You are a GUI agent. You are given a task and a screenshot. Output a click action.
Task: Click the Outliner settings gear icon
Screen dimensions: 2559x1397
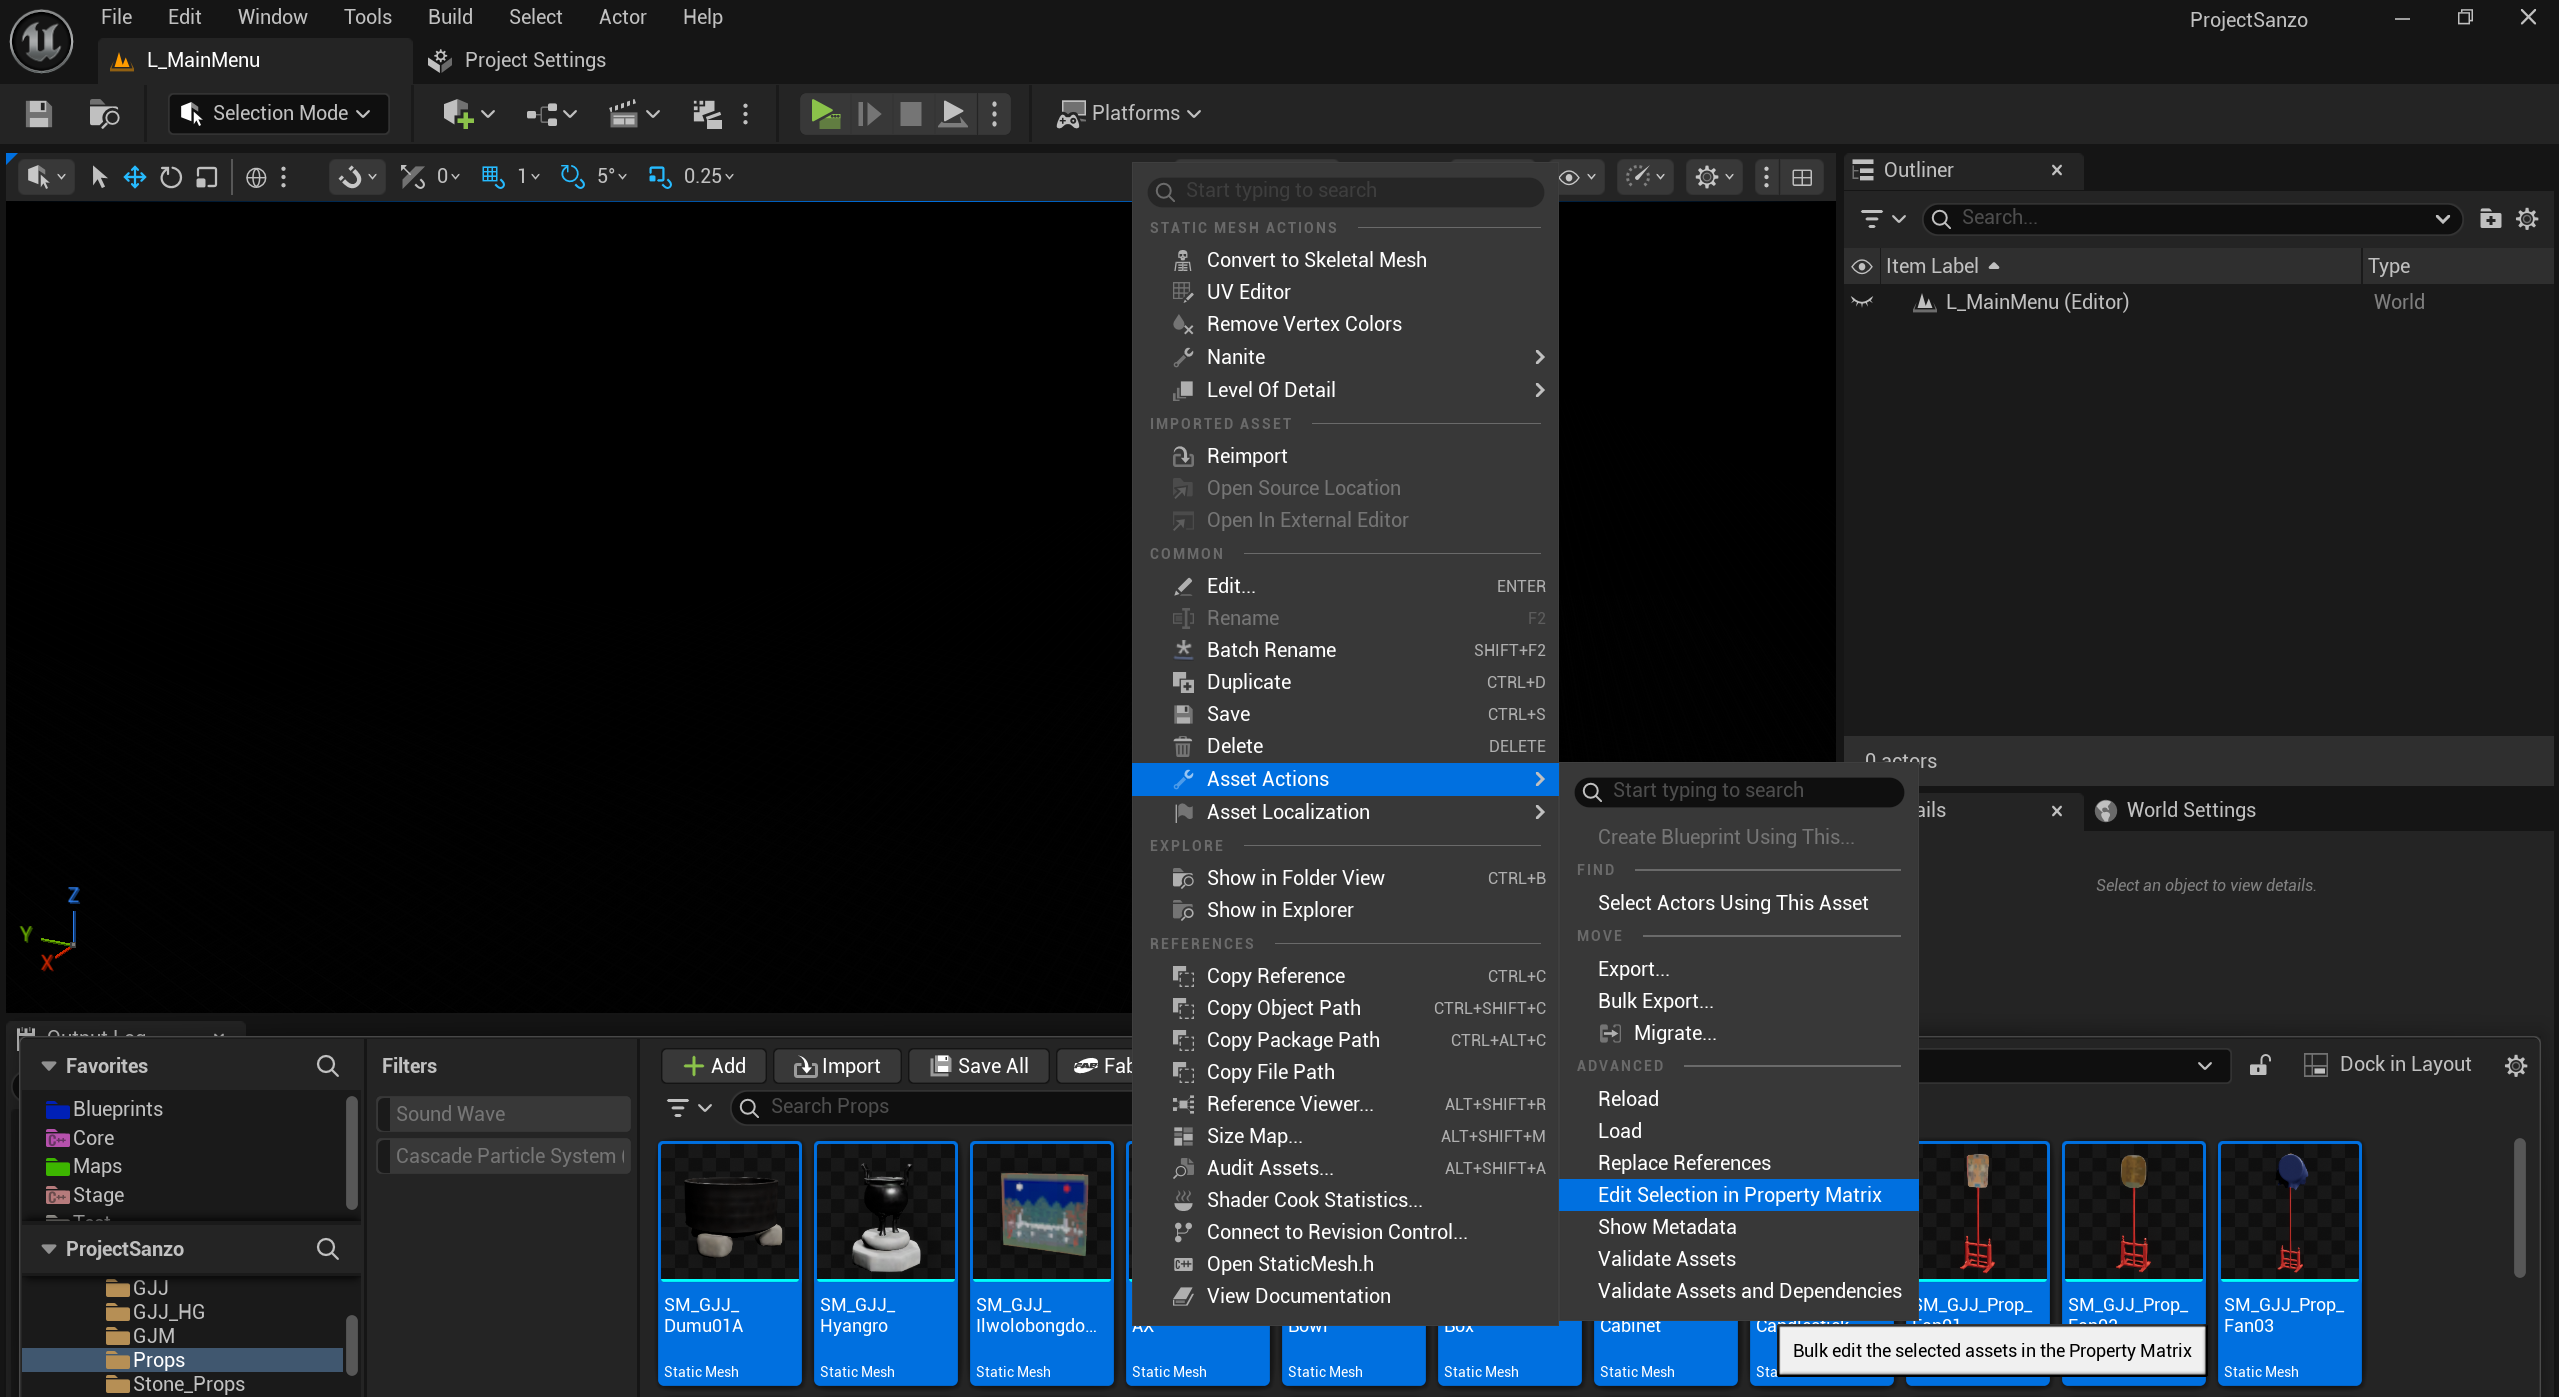coord(2527,218)
